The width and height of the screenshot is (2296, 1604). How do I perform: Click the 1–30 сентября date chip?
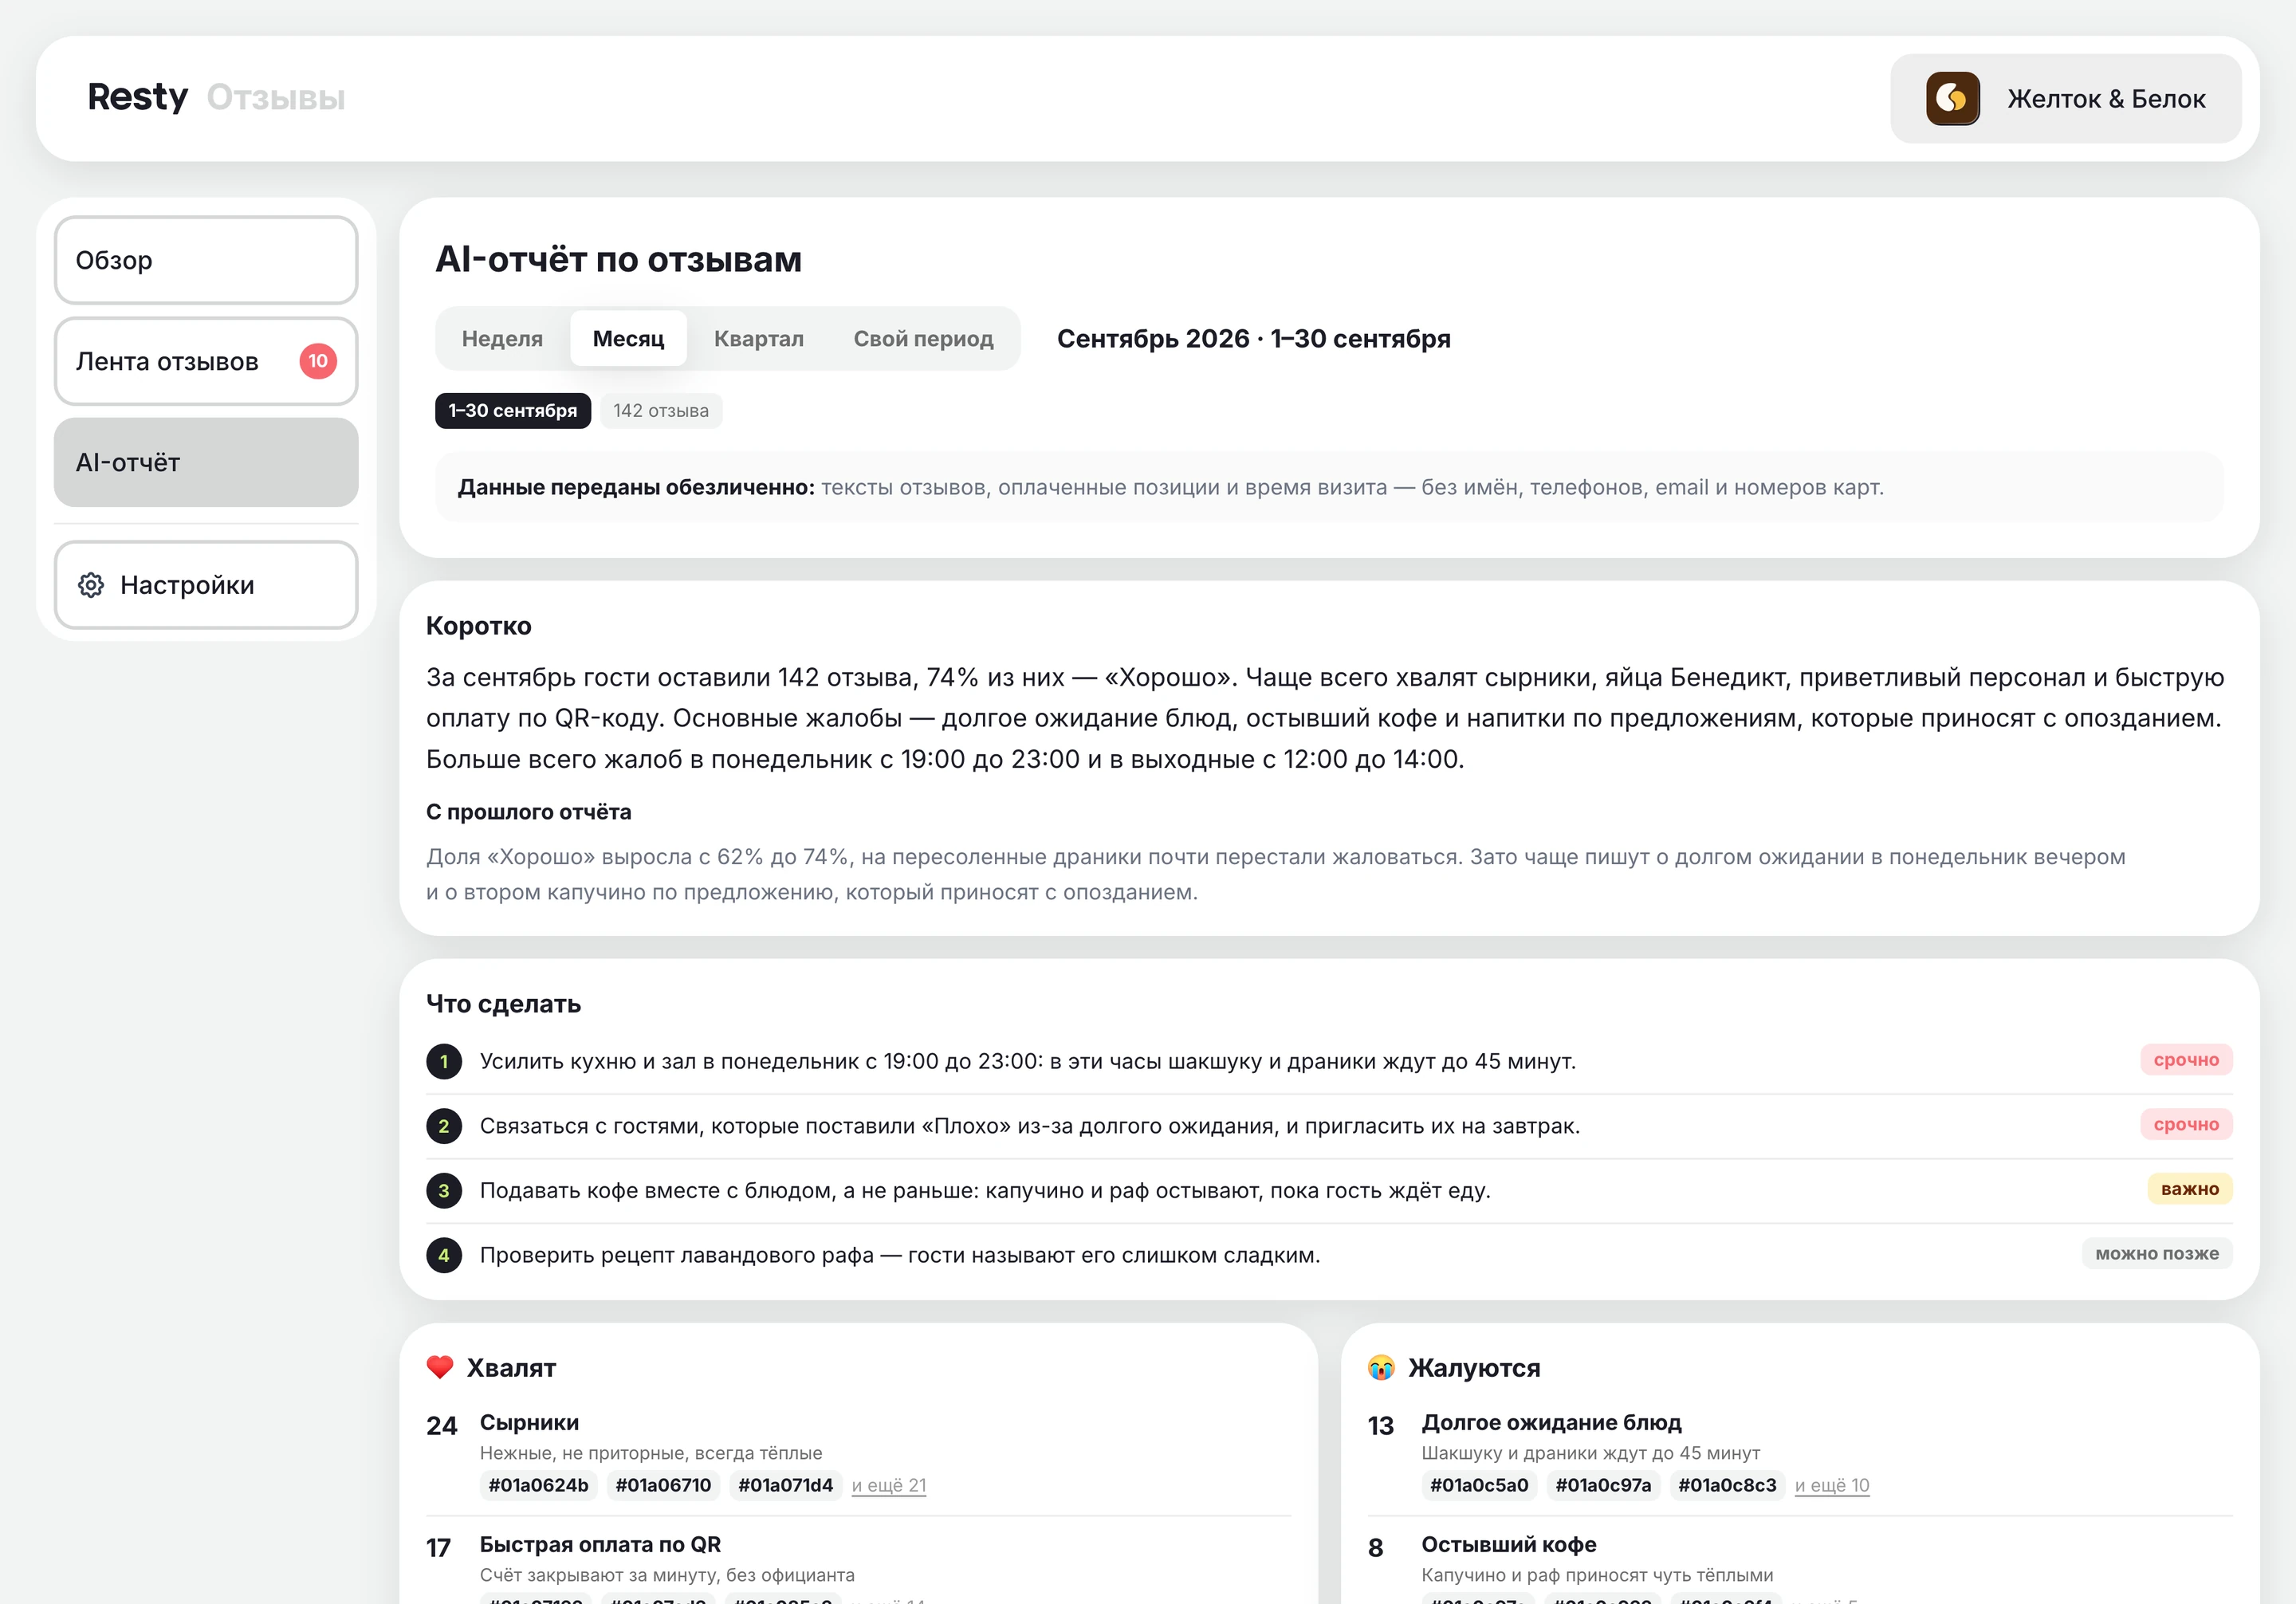(x=513, y=410)
